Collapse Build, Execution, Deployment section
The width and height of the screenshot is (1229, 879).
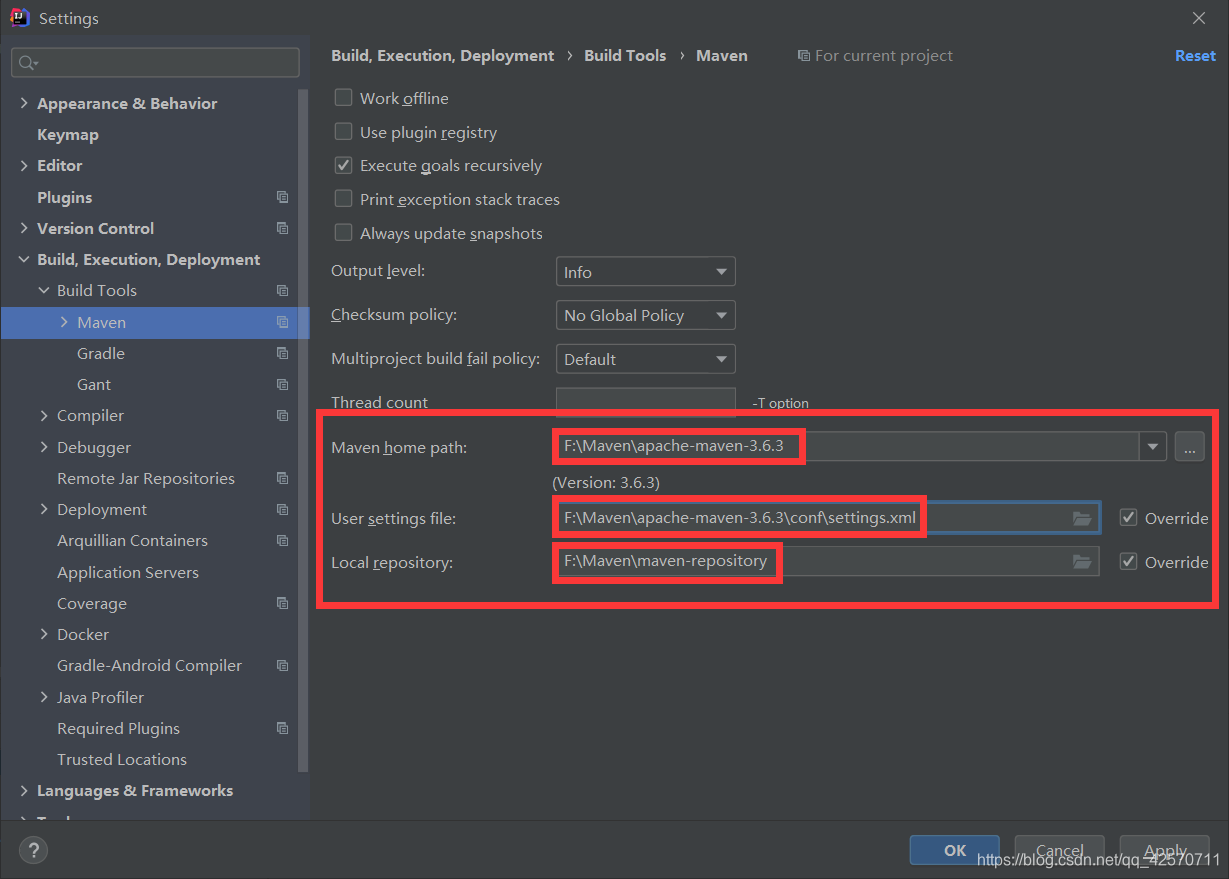(24, 259)
